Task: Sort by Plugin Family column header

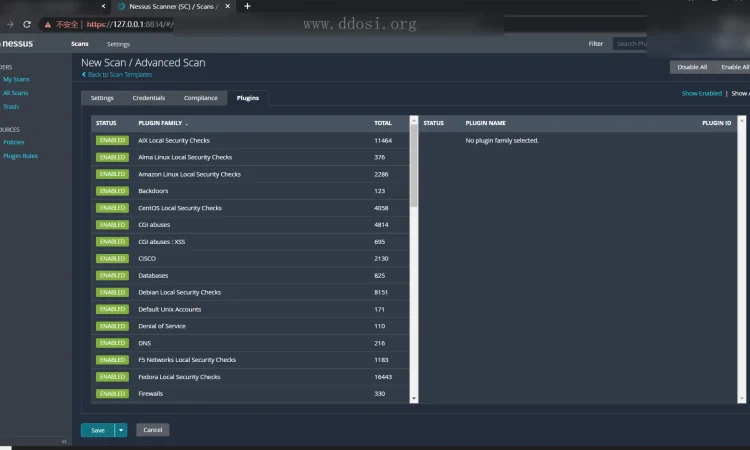Action: coord(163,123)
